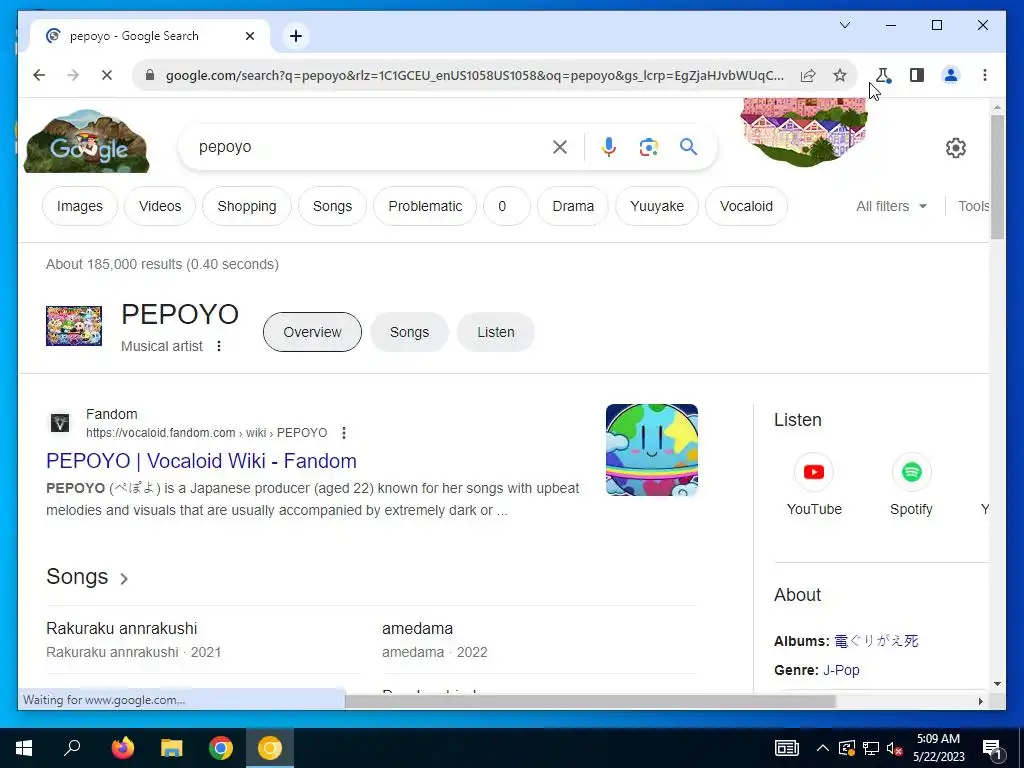The image size is (1024, 768).
Task: Open Windows taskbar search
Action: tap(72, 748)
